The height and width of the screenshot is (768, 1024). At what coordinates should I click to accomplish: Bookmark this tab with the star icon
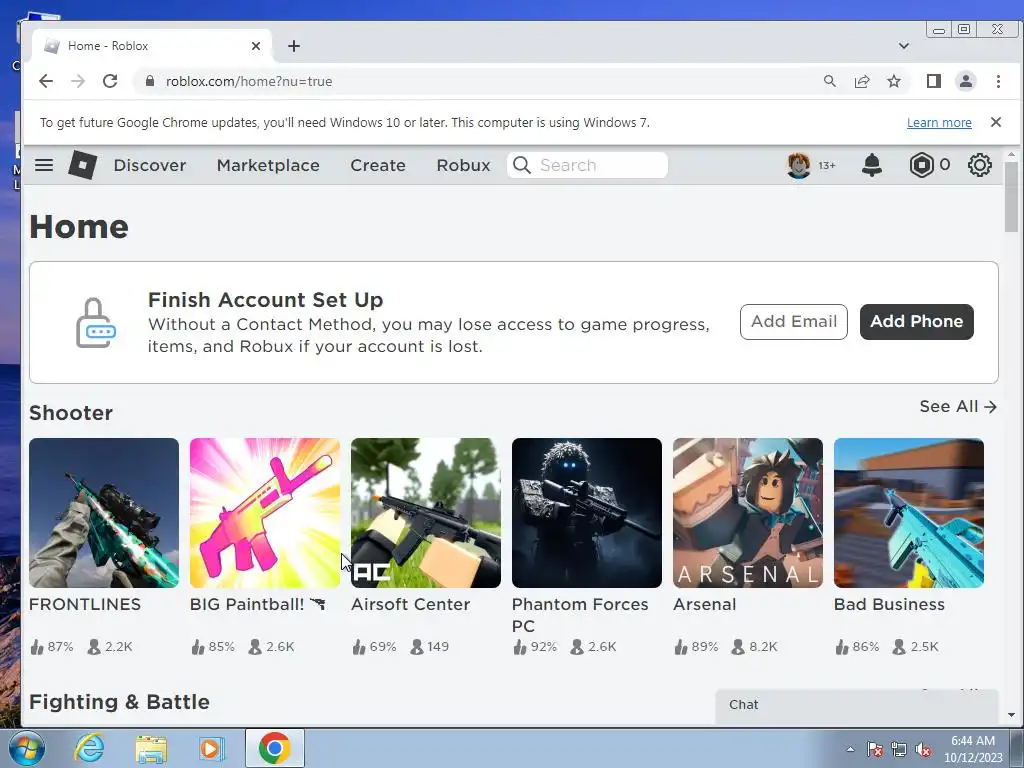coord(894,81)
